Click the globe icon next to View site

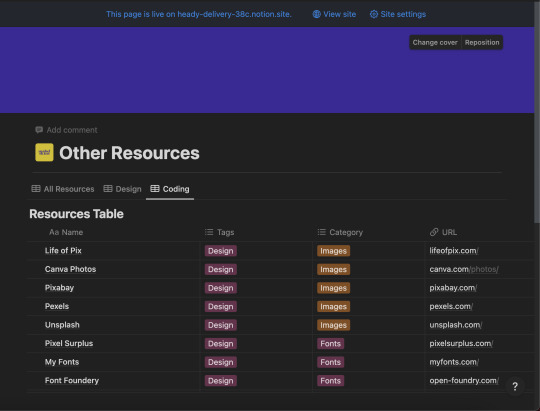click(x=316, y=14)
